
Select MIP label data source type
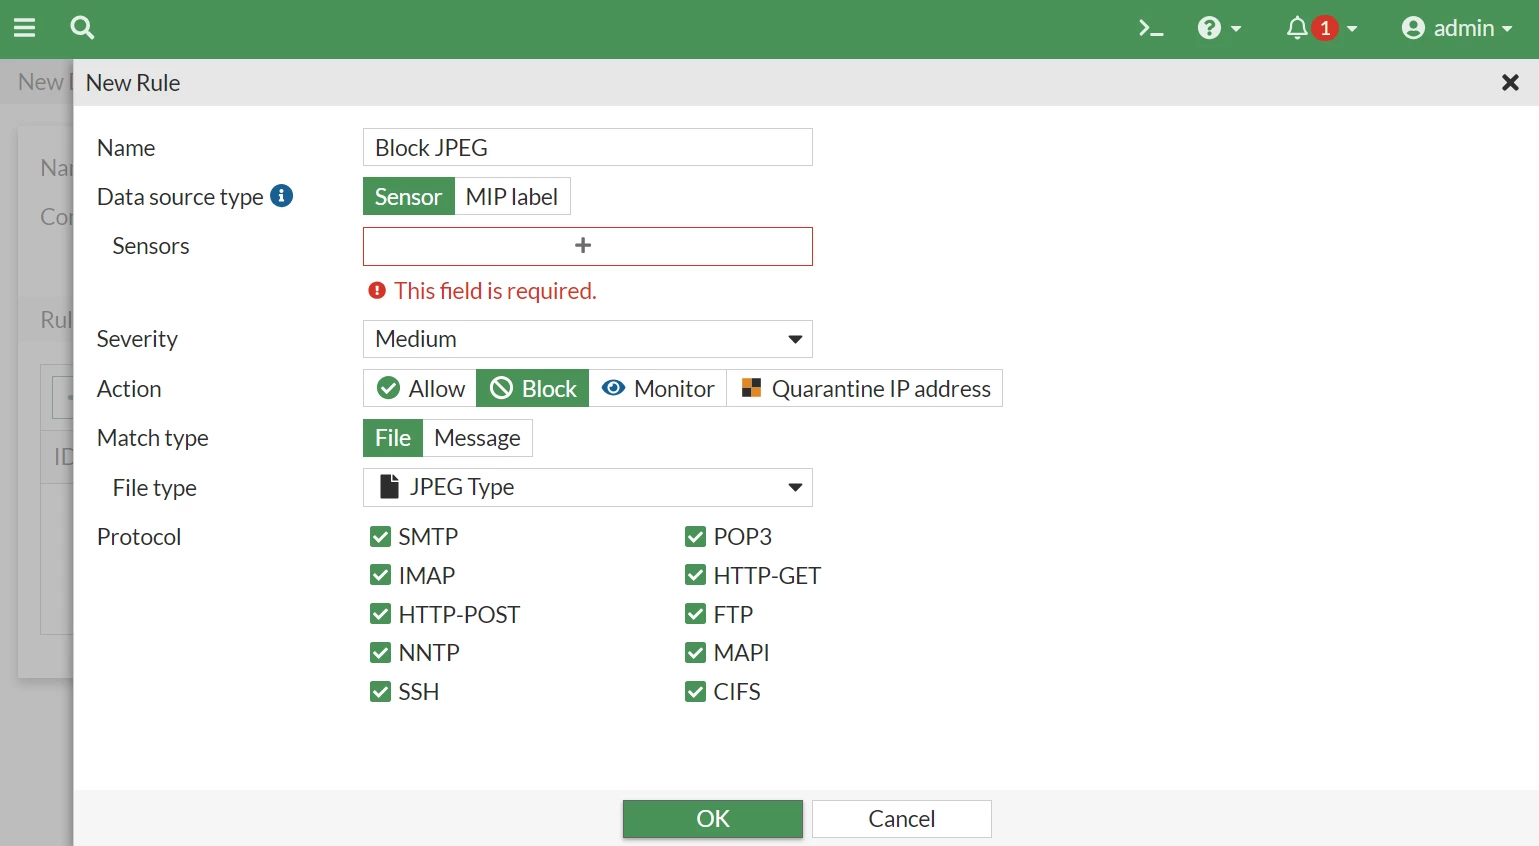click(x=512, y=197)
